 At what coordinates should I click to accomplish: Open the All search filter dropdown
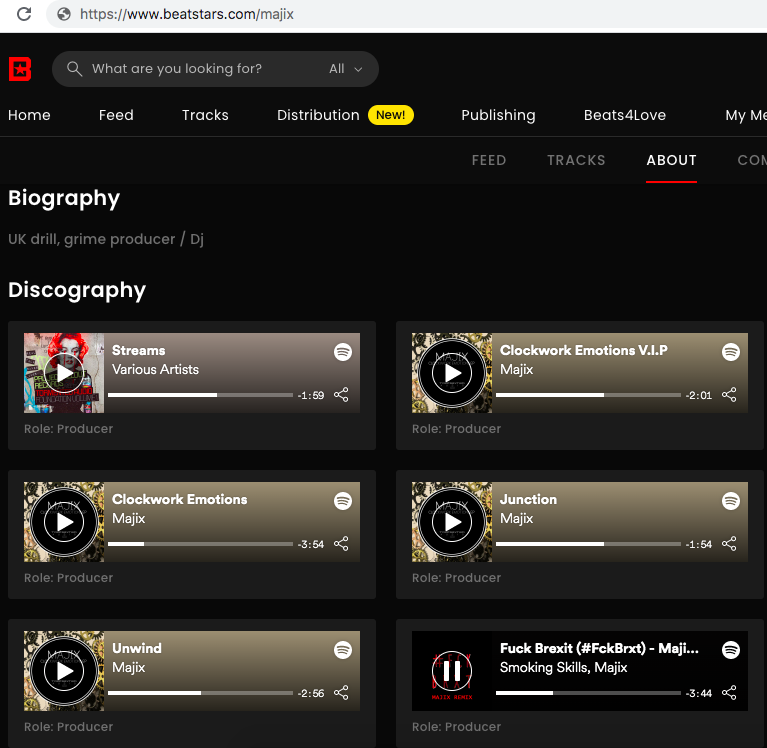[345, 68]
